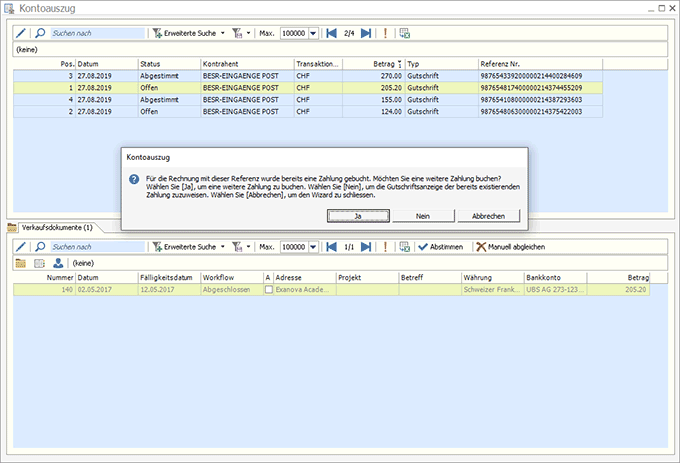This screenshot has width=680, height=463.
Task: Go to the previous page in upper list (2/4)
Action: click(331, 33)
